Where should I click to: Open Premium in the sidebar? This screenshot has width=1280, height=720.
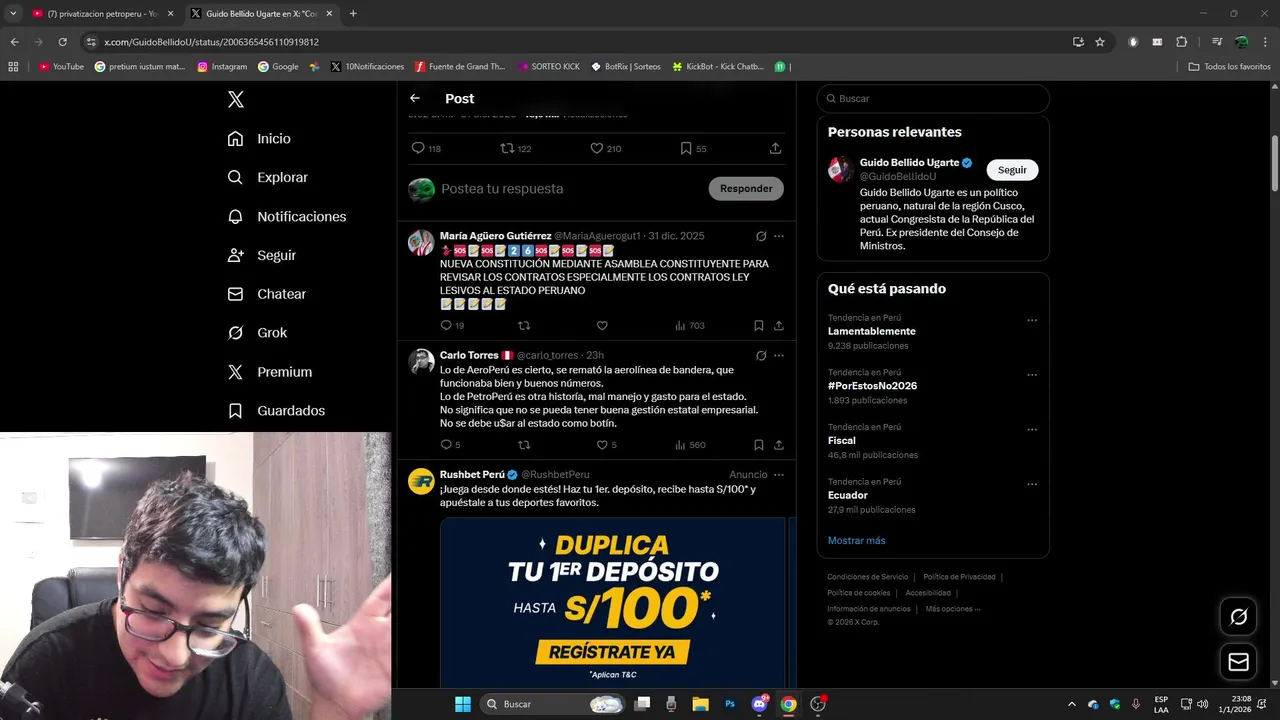pyautogui.click(x=270, y=372)
